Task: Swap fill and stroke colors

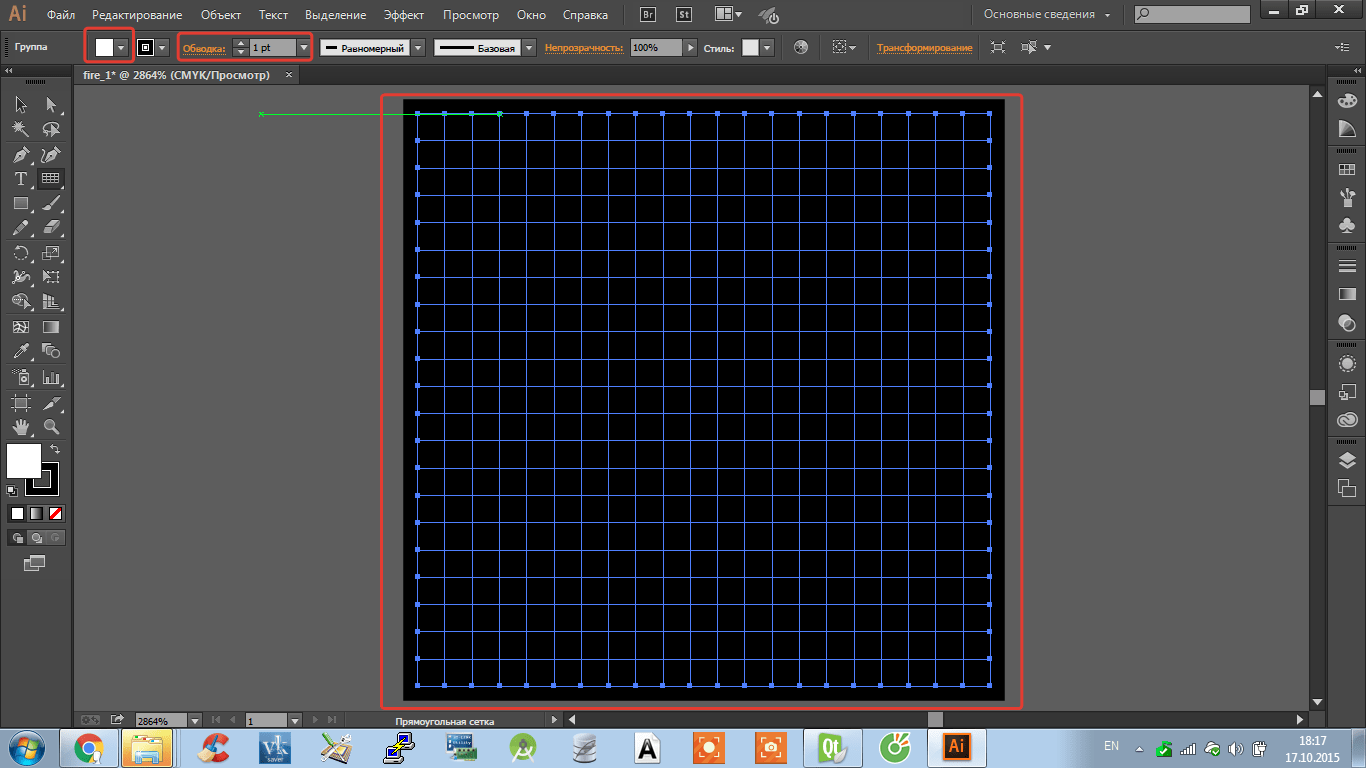Action: (55, 450)
